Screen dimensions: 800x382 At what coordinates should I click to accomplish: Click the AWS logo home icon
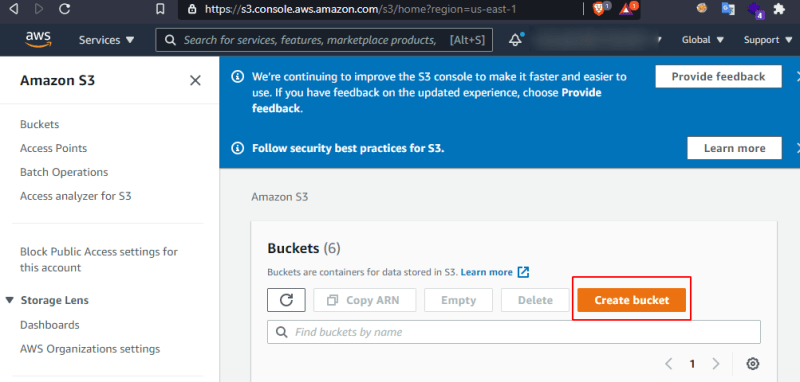tap(38, 39)
